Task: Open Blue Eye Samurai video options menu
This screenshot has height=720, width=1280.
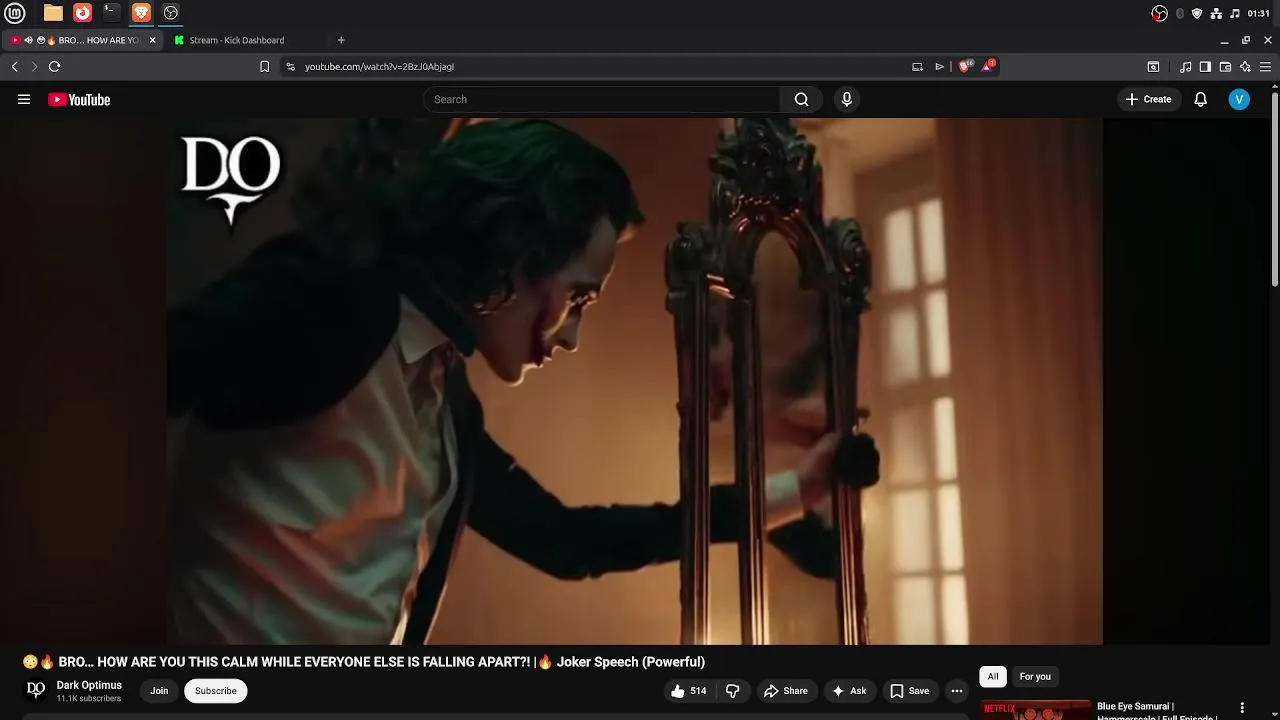Action: click(1242, 708)
